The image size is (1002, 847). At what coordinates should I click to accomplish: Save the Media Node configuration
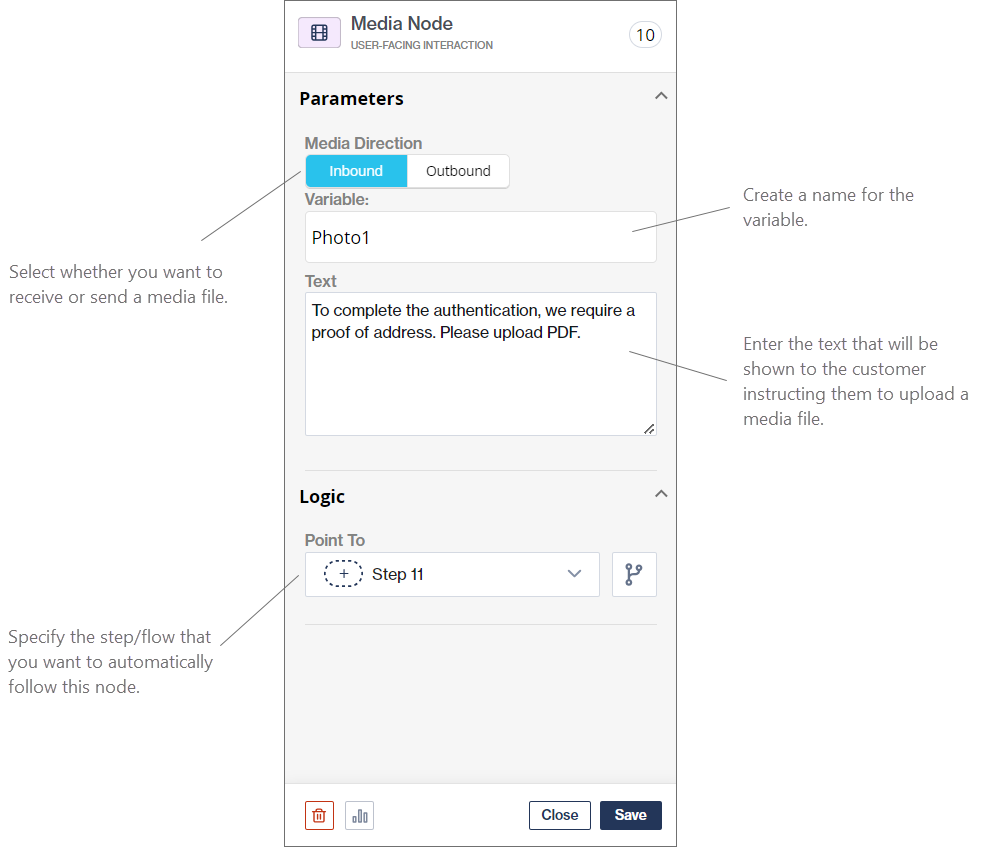tap(630, 815)
